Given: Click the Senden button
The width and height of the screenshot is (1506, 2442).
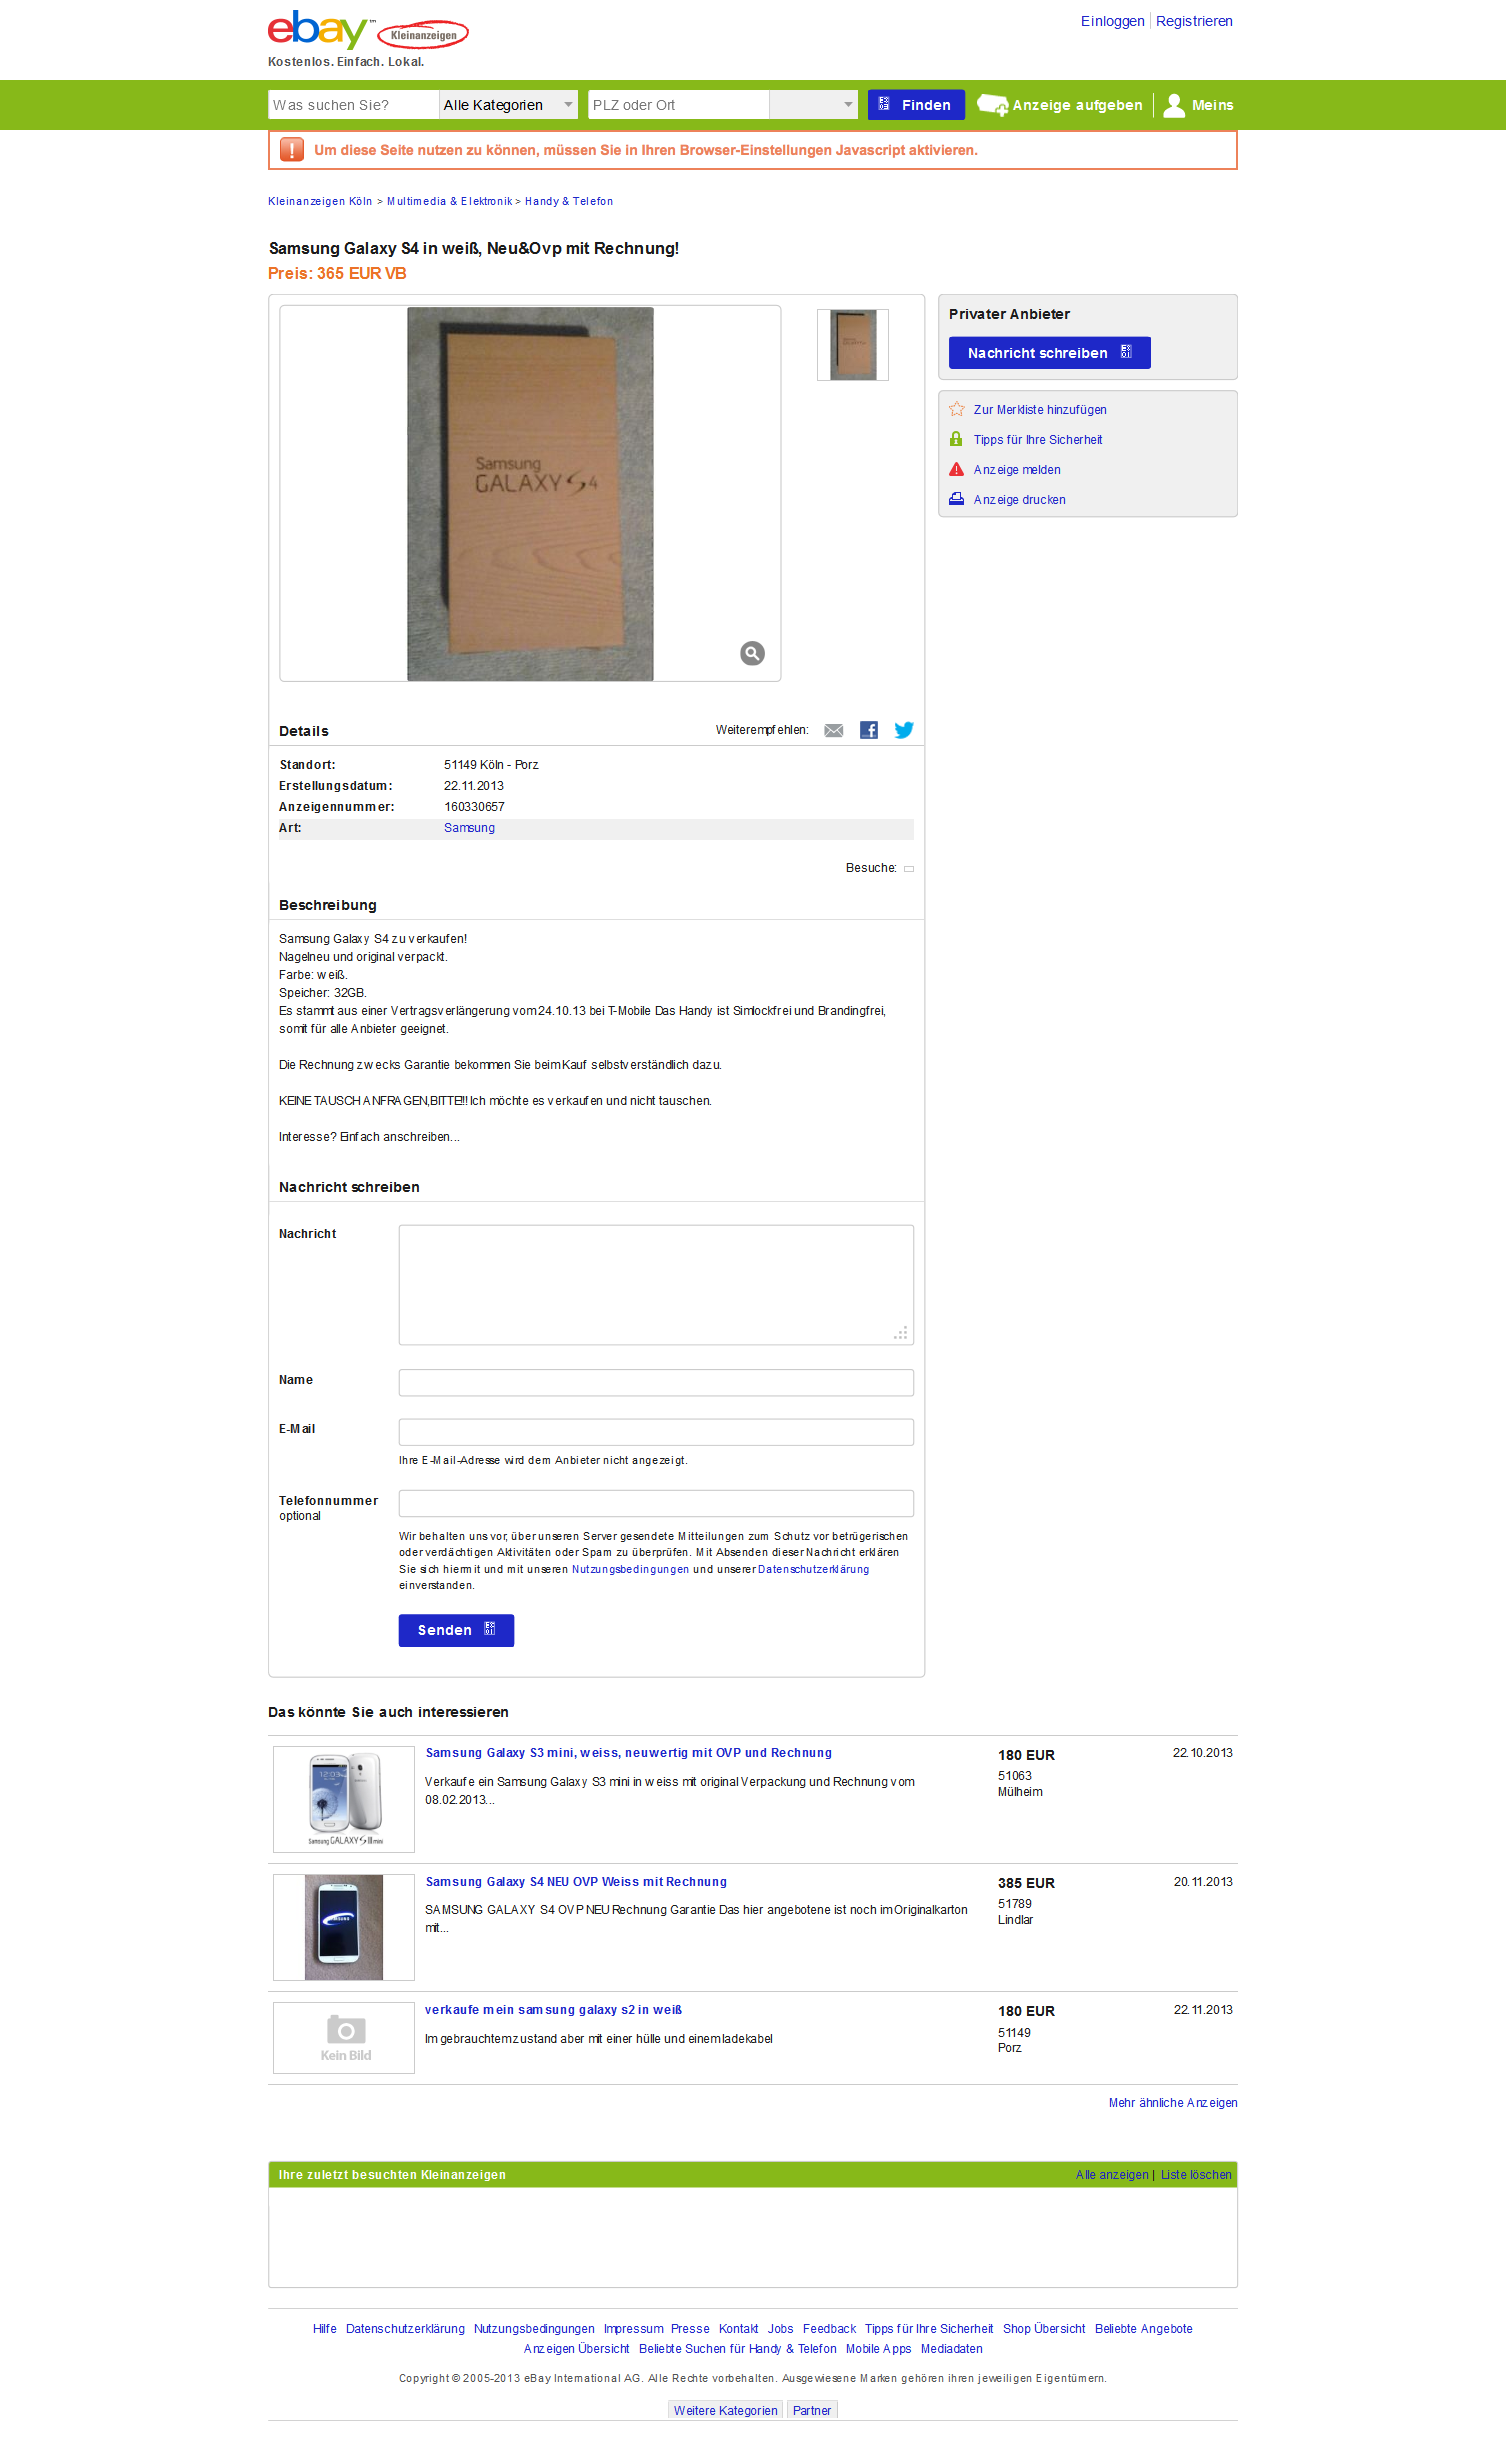Looking at the screenshot, I should pyautogui.click(x=456, y=1630).
